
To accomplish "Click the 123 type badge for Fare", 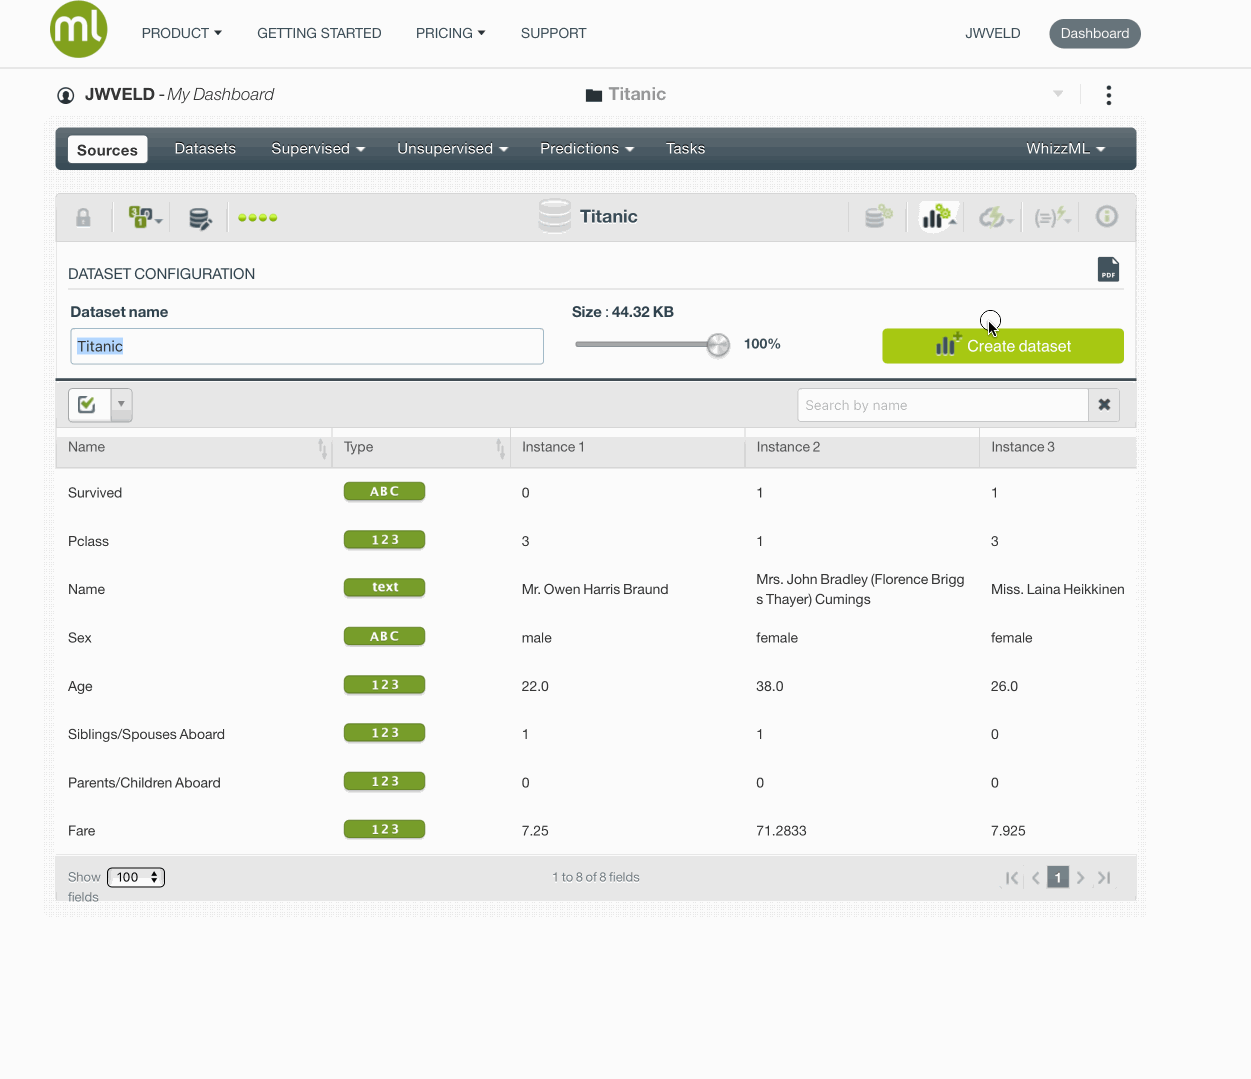I will 384,829.
